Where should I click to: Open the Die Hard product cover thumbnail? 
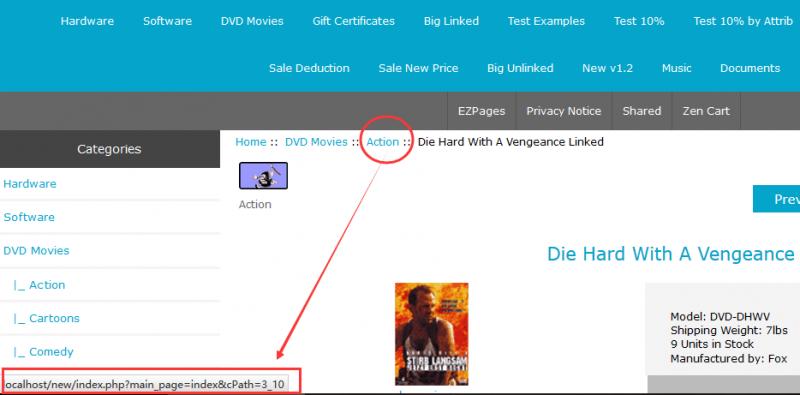432,334
